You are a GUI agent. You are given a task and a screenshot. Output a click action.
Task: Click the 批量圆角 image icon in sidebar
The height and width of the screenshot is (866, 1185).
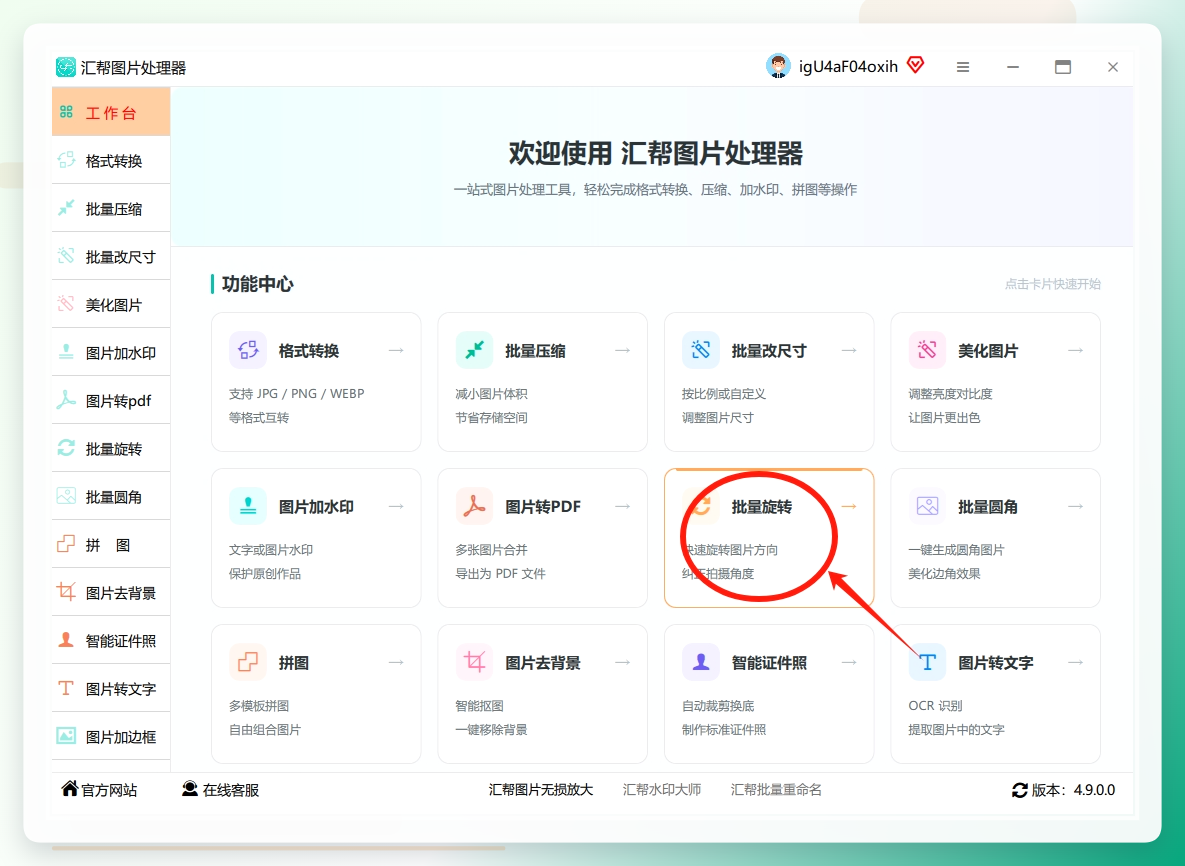point(67,496)
